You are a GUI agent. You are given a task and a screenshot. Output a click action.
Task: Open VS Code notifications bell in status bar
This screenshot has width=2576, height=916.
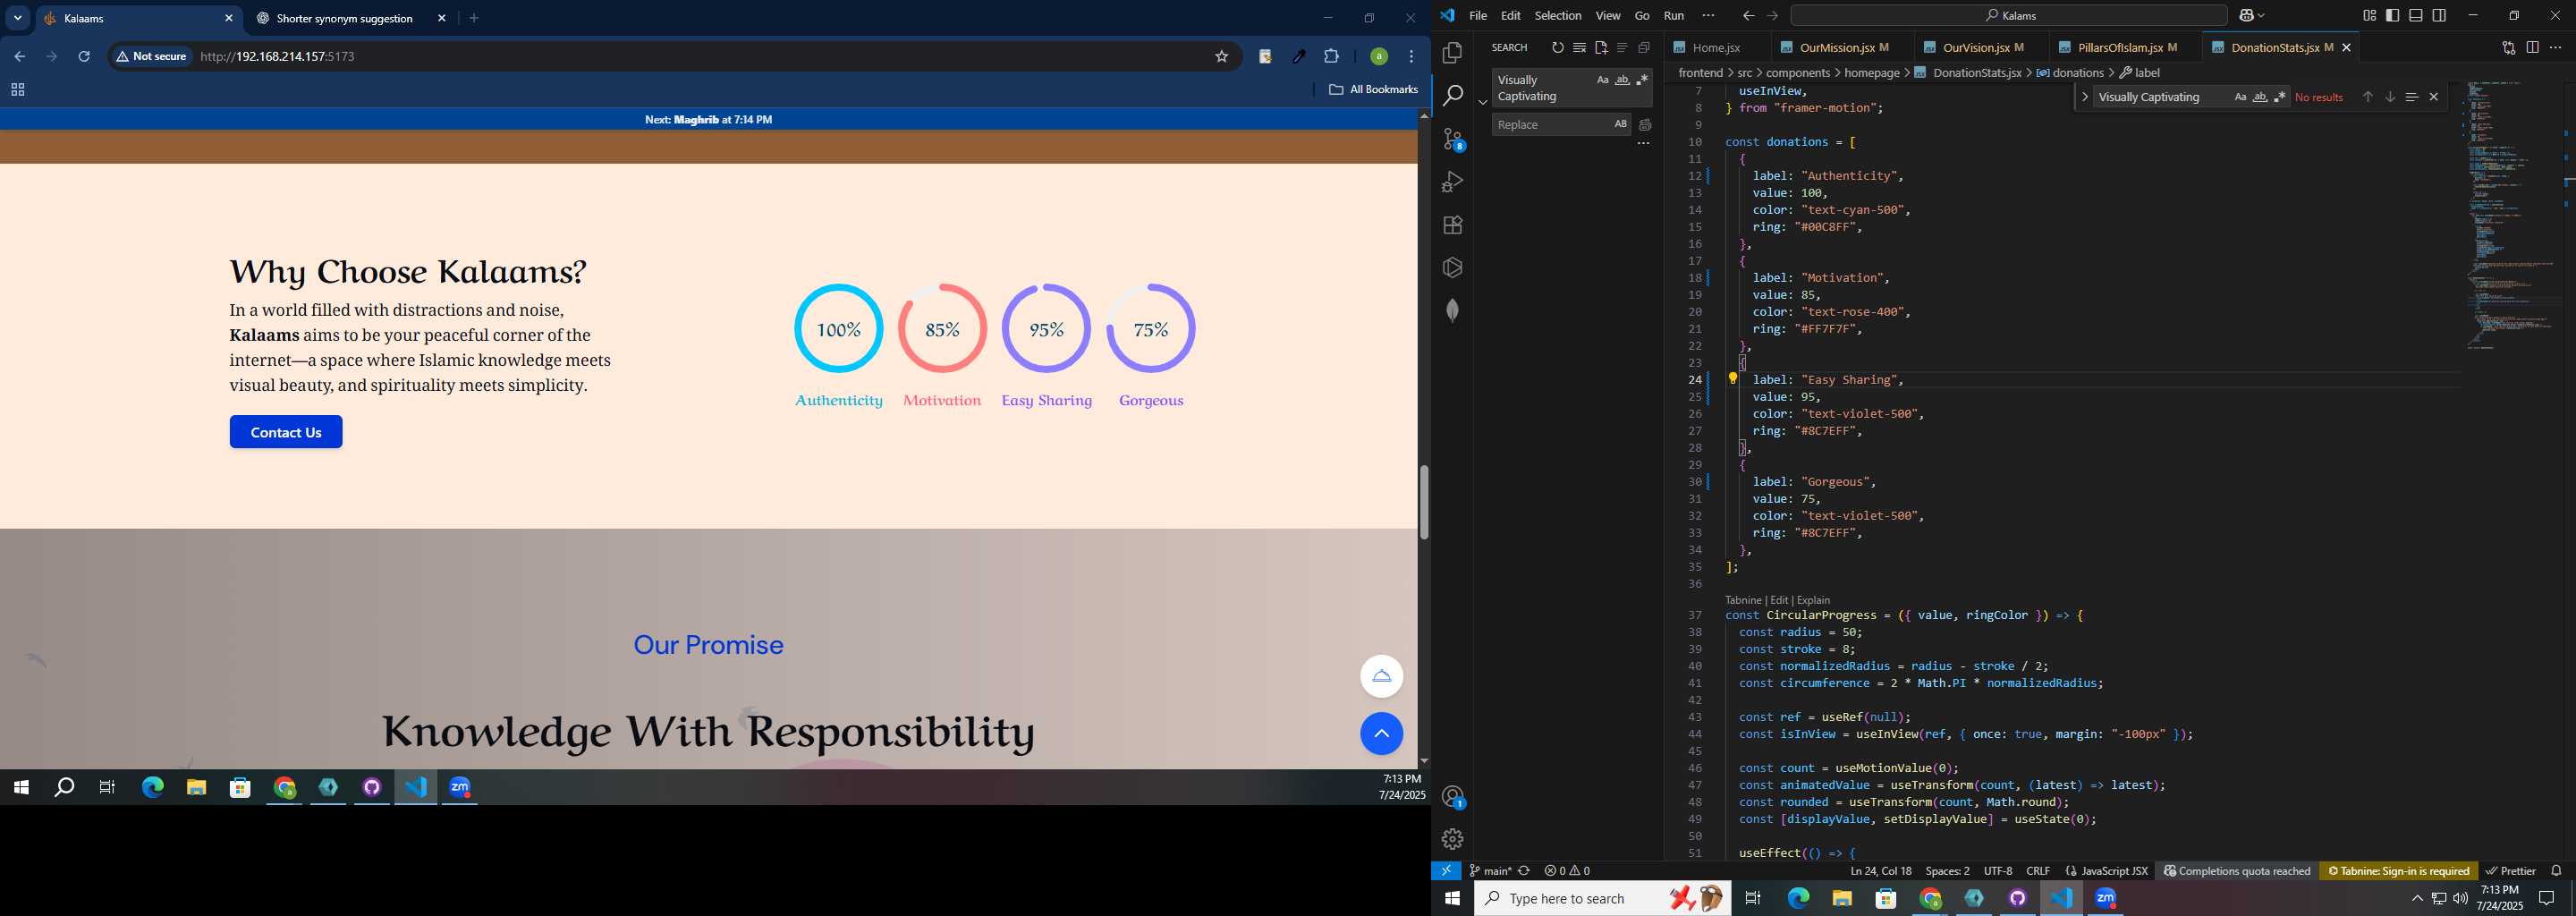coord(2556,871)
